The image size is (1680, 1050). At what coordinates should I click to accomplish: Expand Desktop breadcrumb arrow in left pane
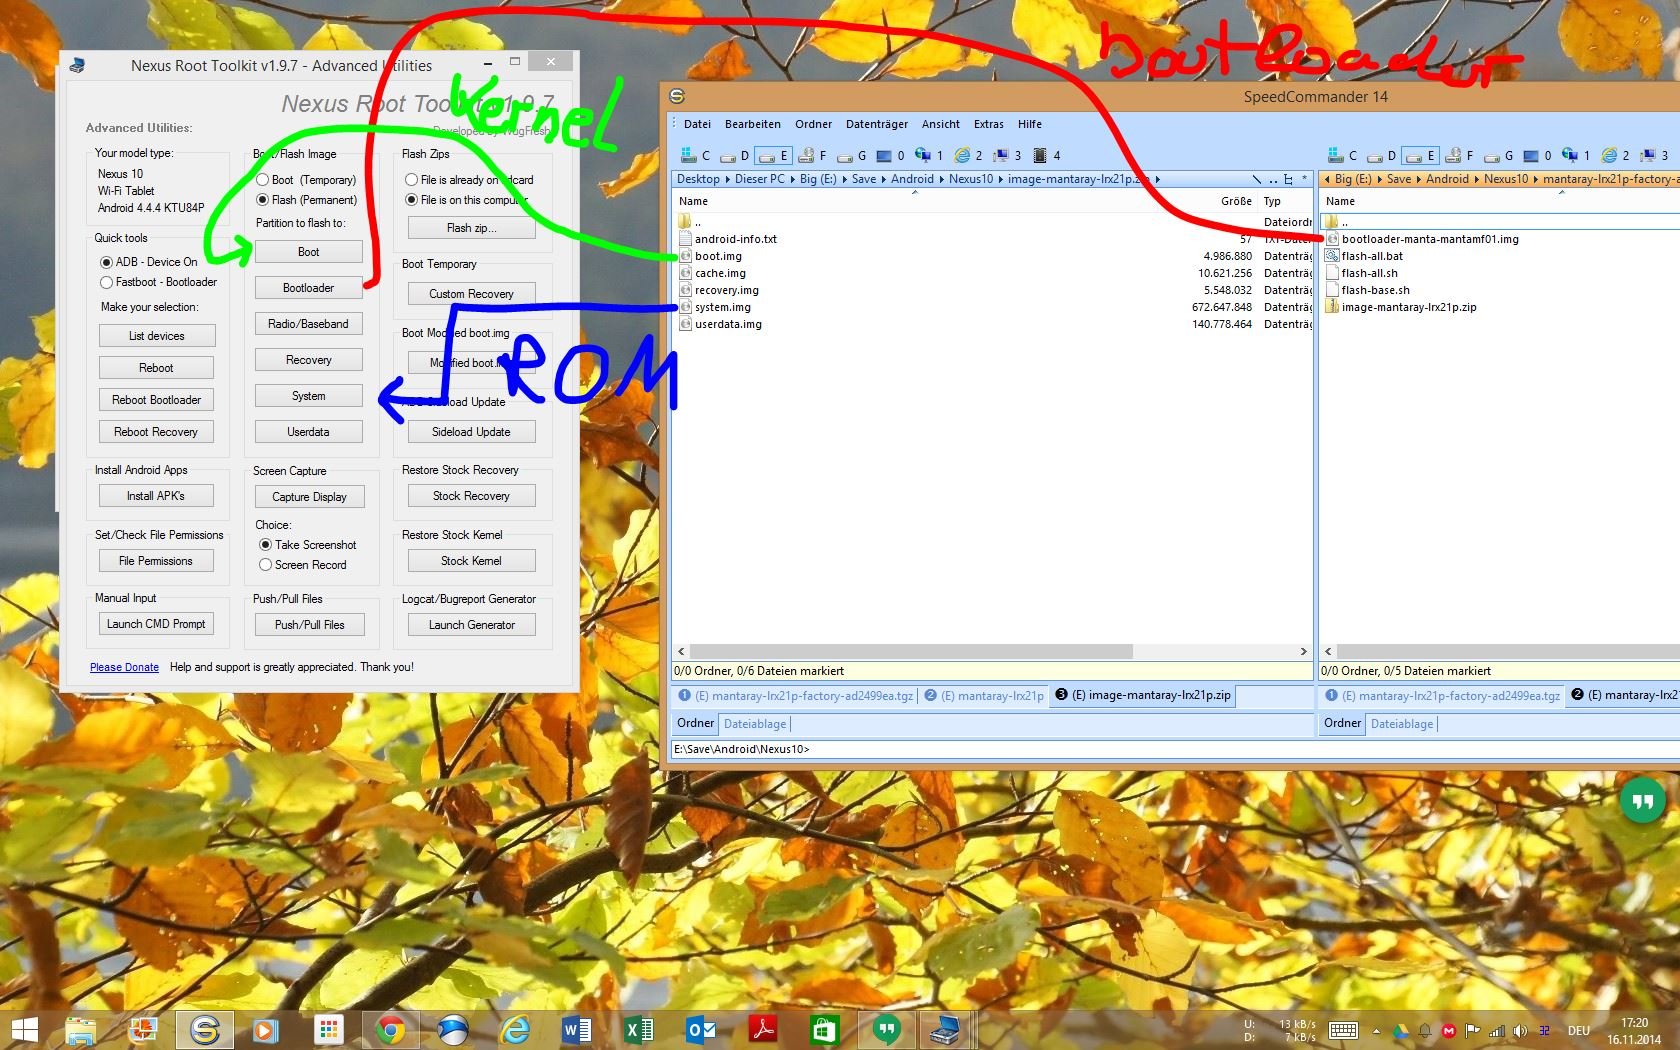(727, 180)
